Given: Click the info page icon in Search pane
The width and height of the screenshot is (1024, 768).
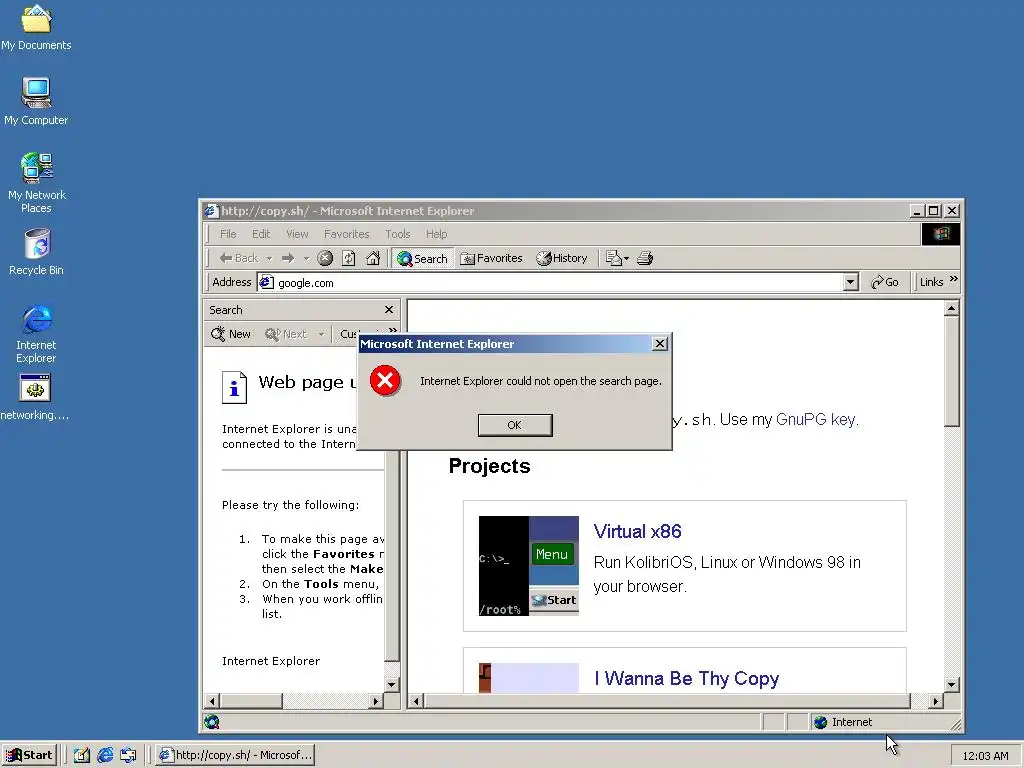Looking at the screenshot, I should tap(234, 387).
